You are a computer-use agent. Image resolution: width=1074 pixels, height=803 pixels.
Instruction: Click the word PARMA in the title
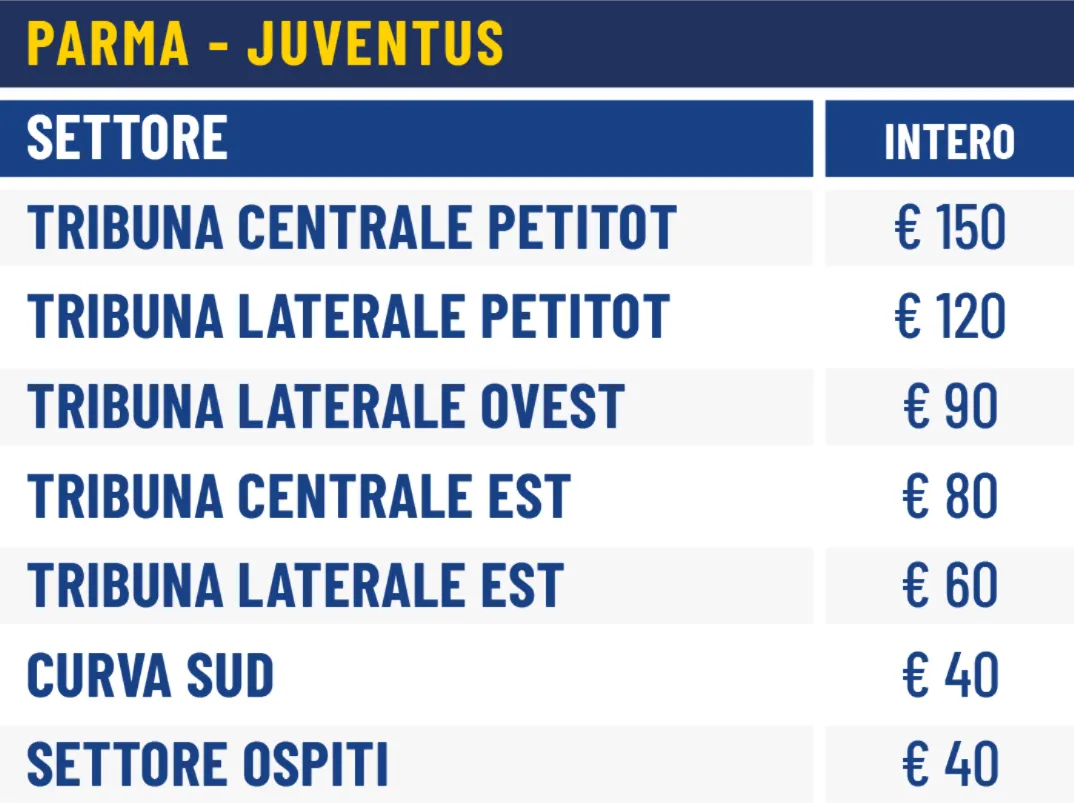pos(108,43)
